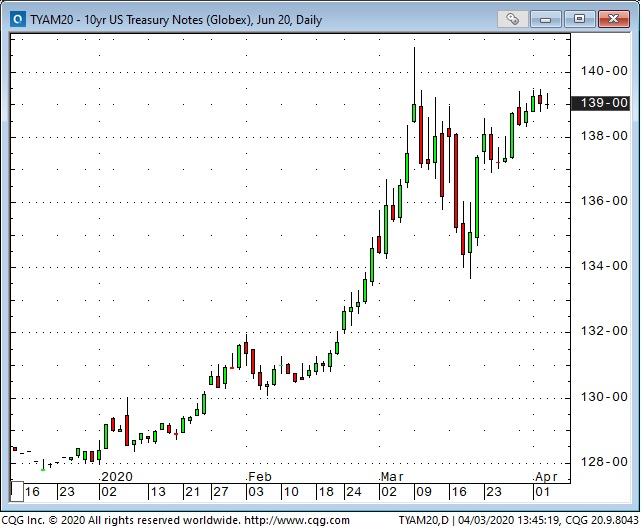This screenshot has width=642, height=528.
Task: Click the 138-00 price axis label
Action: click(604, 136)
